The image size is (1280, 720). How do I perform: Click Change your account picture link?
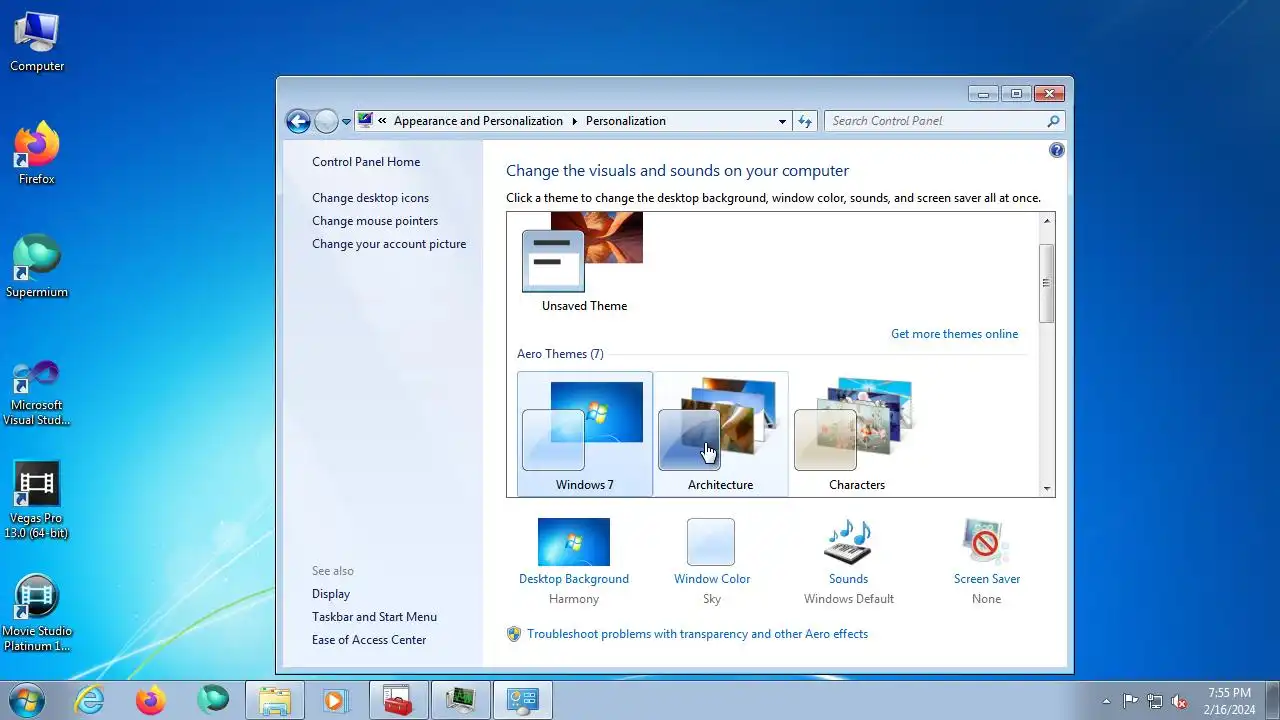point(389,244)
